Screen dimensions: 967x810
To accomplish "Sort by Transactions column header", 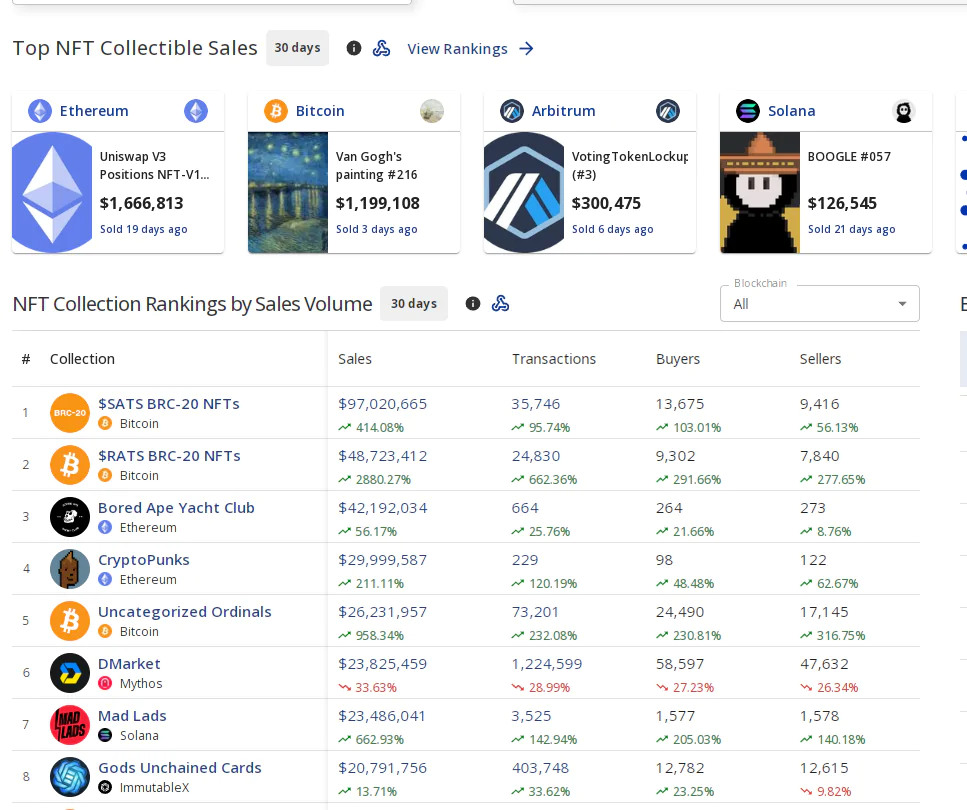I will tap(554, 359).
